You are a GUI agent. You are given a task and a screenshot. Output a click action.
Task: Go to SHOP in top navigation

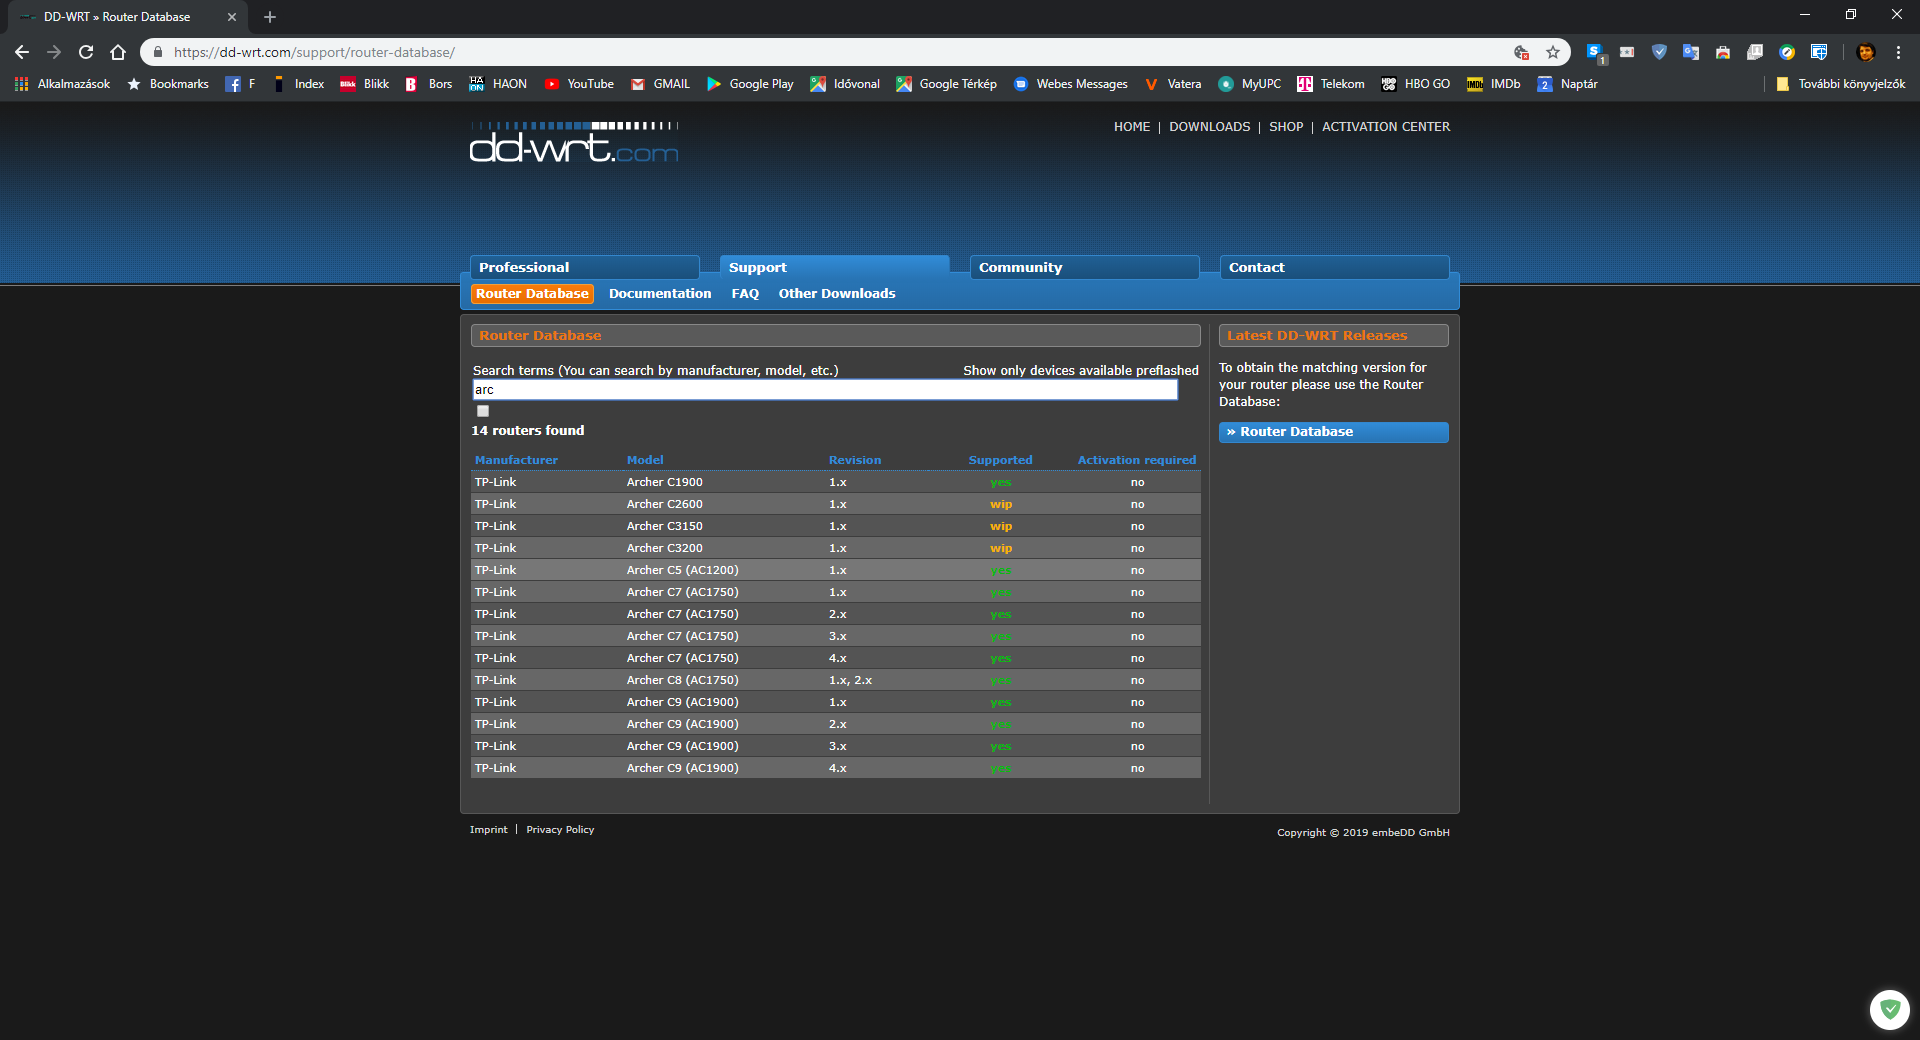[1286, 127]
